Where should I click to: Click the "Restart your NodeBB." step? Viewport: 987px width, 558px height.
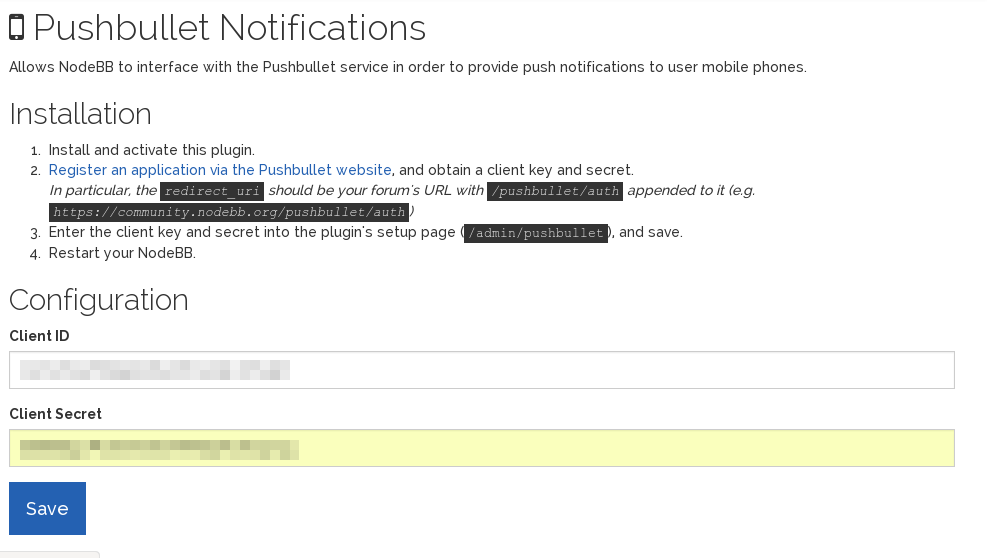[x=122, y=253]
